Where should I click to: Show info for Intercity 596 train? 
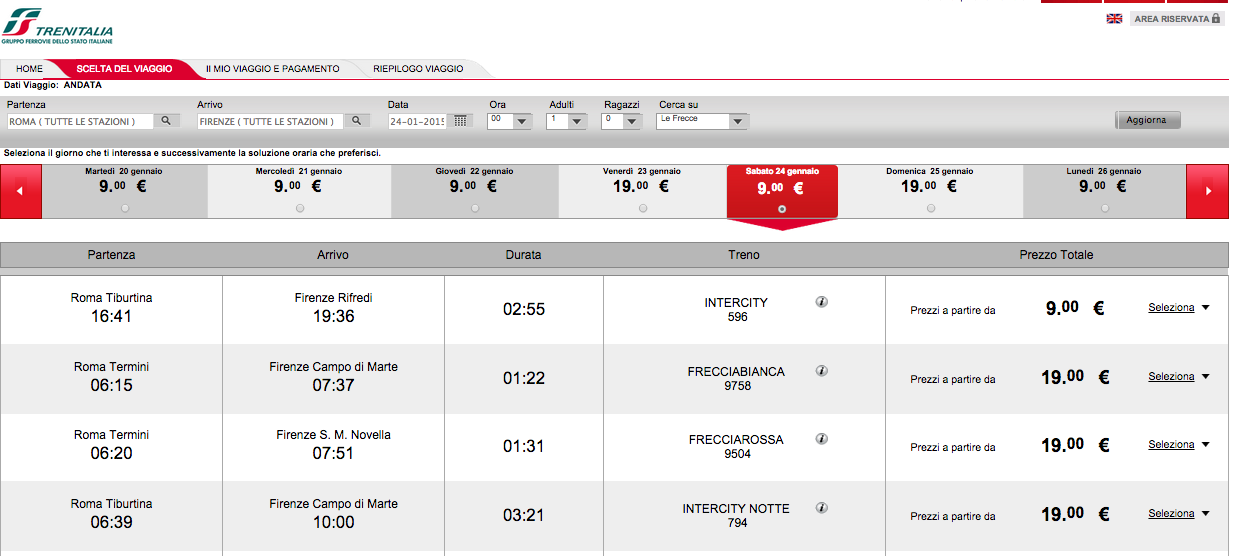click(822, 302)
